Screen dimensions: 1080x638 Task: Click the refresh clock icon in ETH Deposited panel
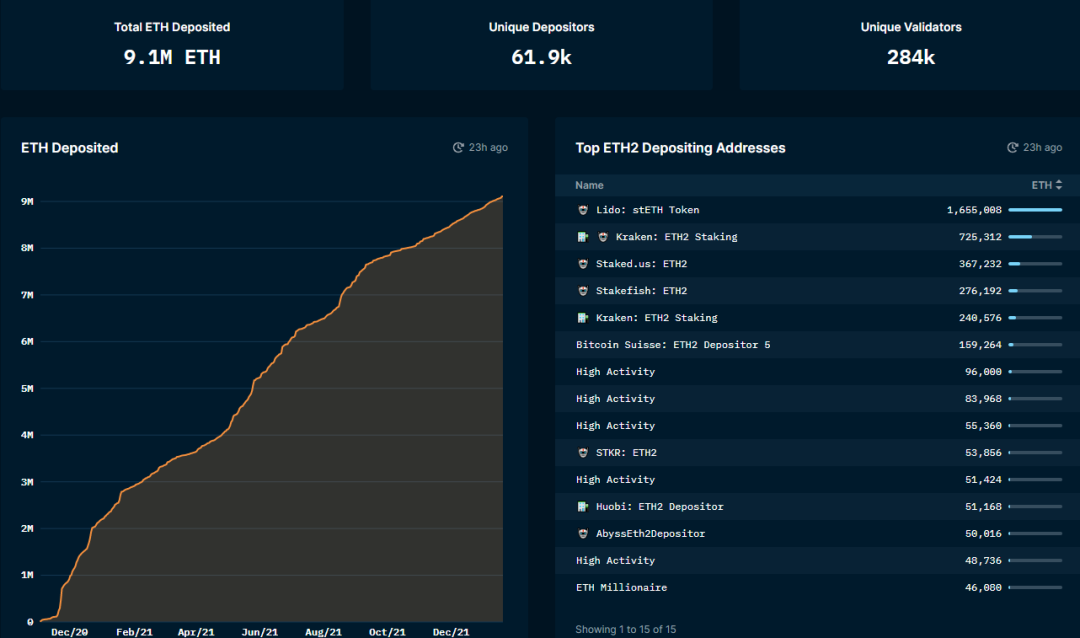[458, 147]
